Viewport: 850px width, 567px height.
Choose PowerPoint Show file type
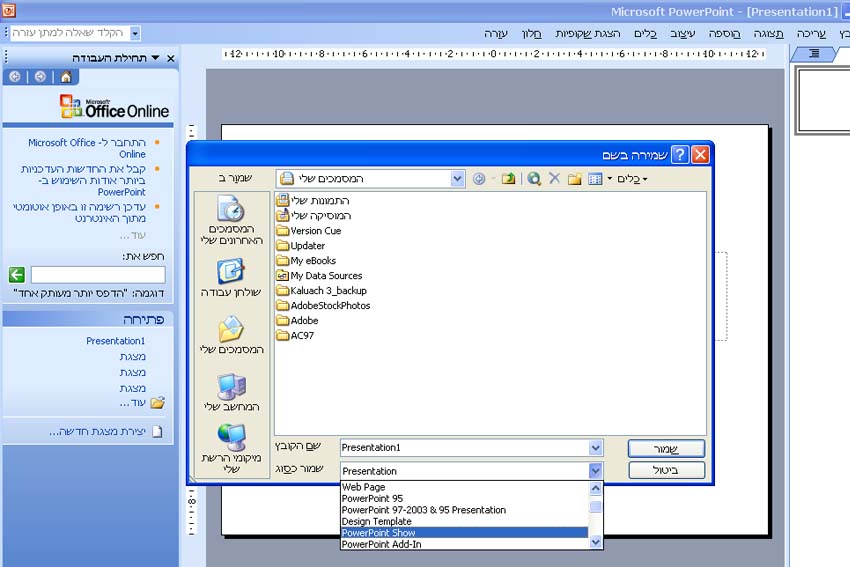(464, 533)
